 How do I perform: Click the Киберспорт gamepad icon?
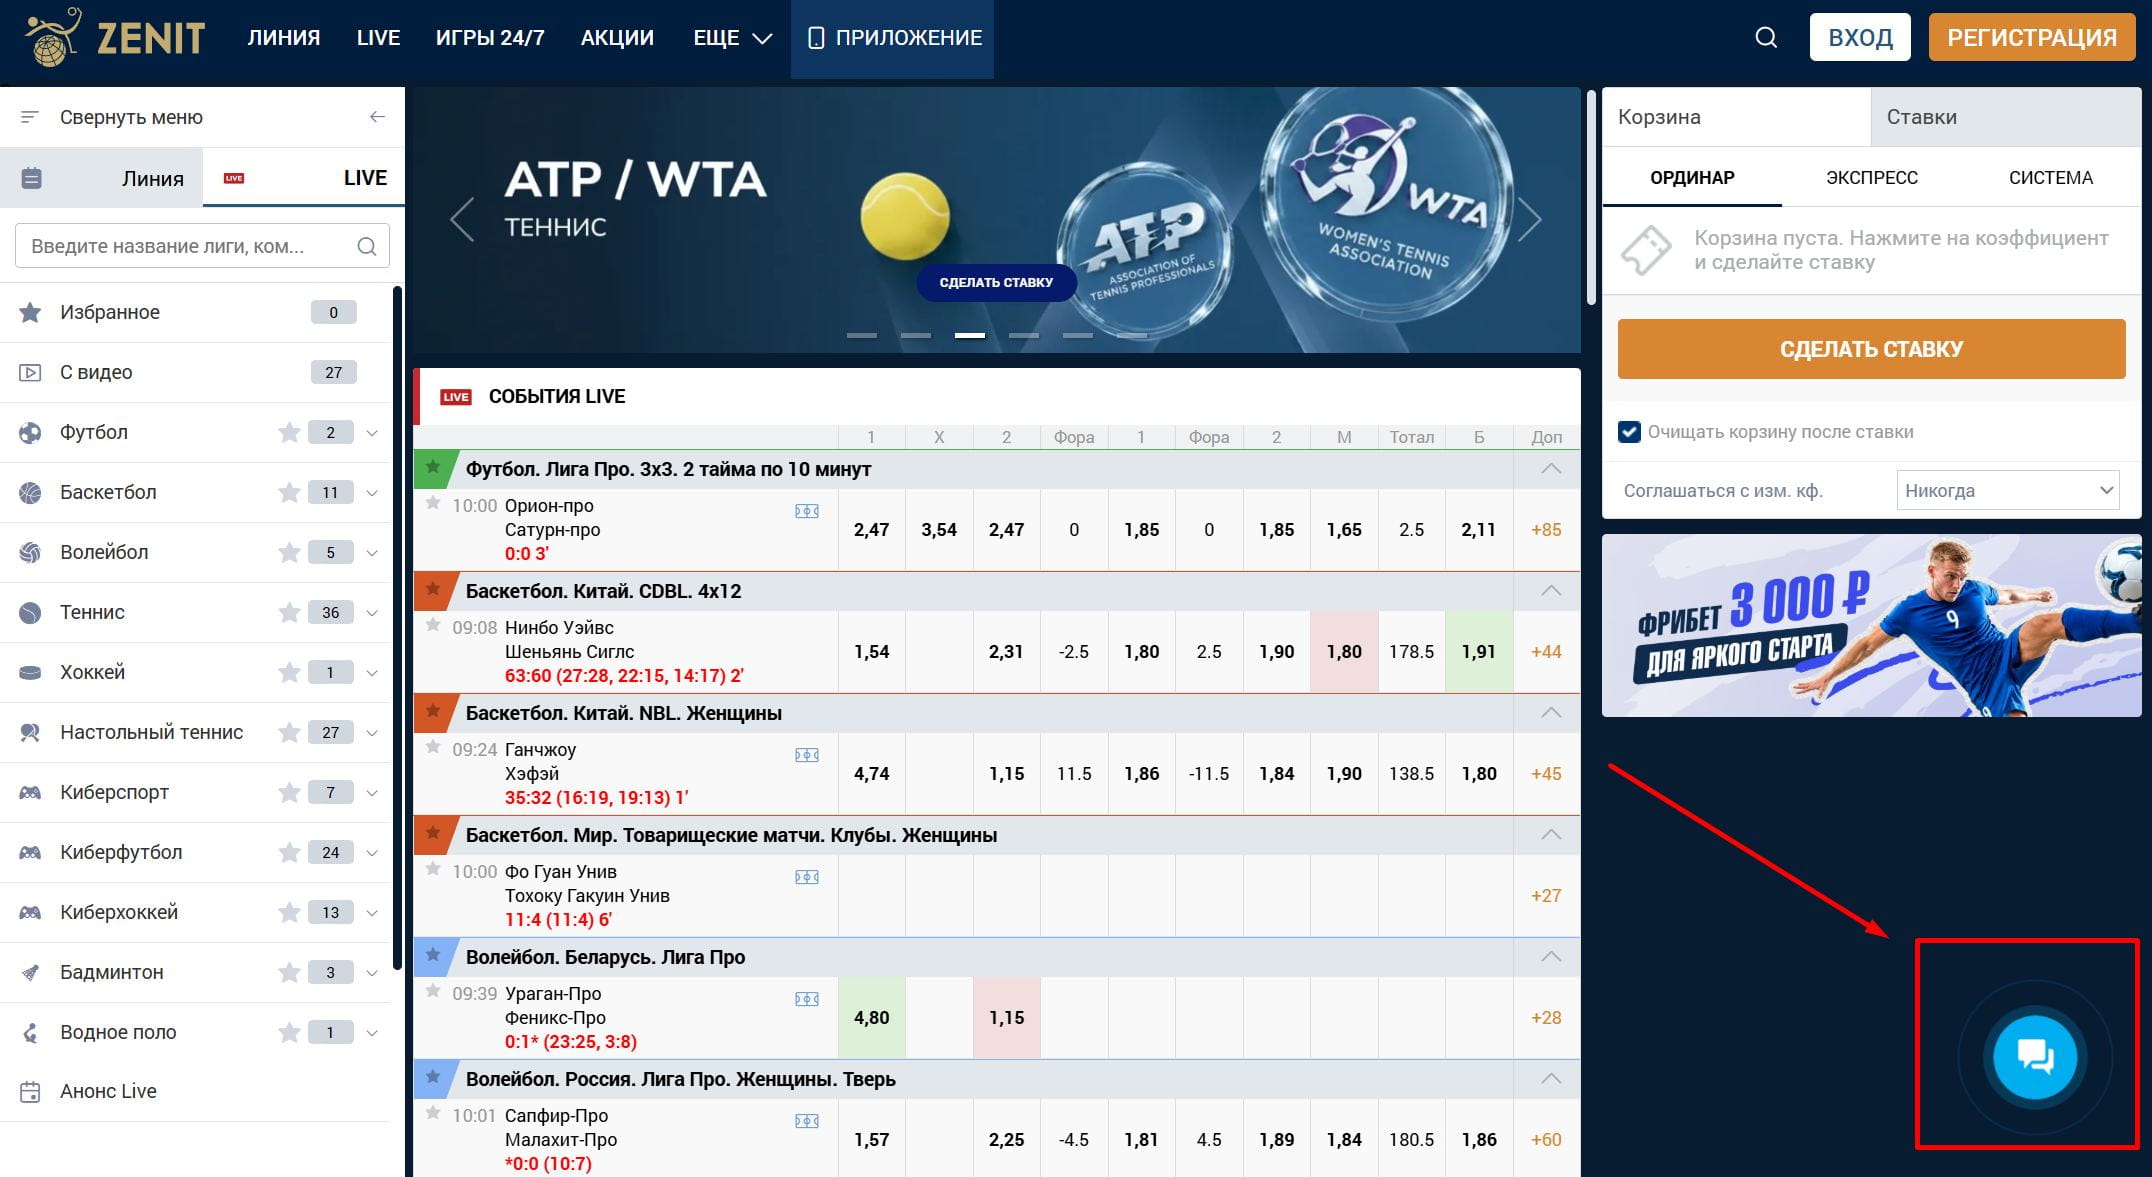[30, 792]
